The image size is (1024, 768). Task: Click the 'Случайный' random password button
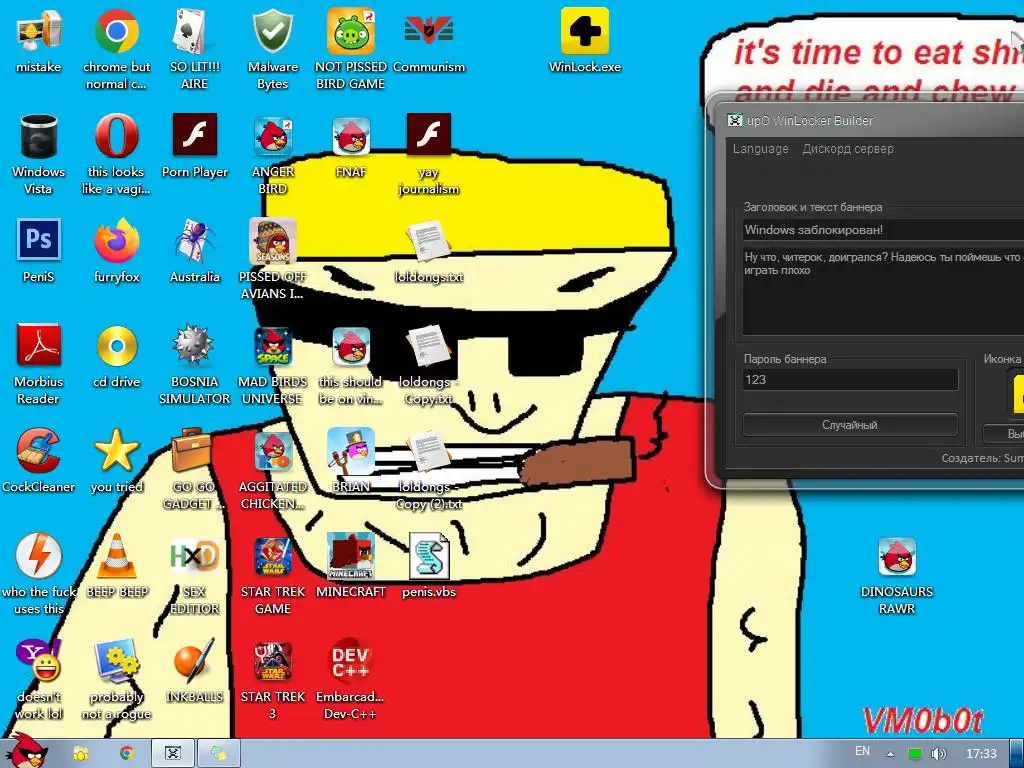click(x=850, y=425)
